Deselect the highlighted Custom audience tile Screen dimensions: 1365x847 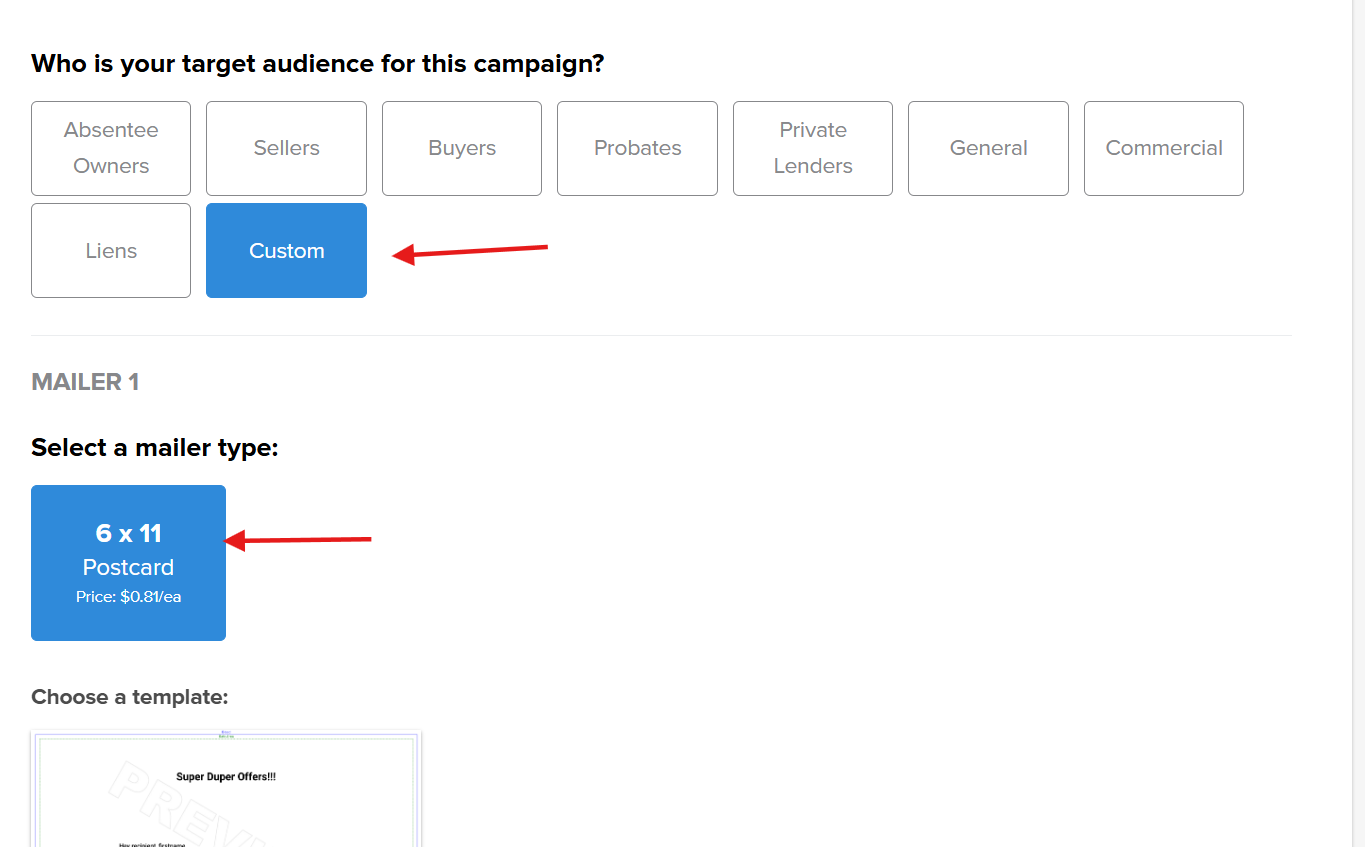(286, 251)
